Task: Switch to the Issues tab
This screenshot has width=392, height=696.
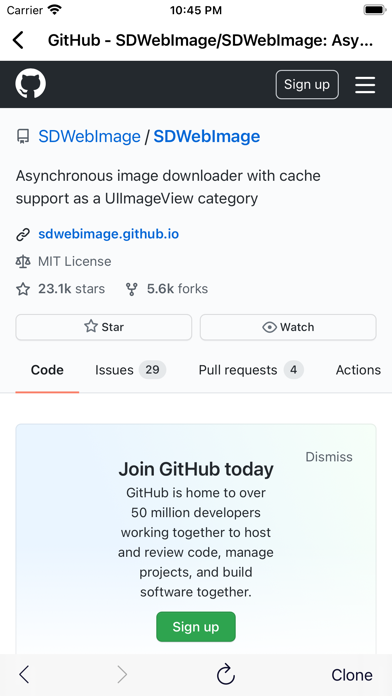Action: click(131, 370)
